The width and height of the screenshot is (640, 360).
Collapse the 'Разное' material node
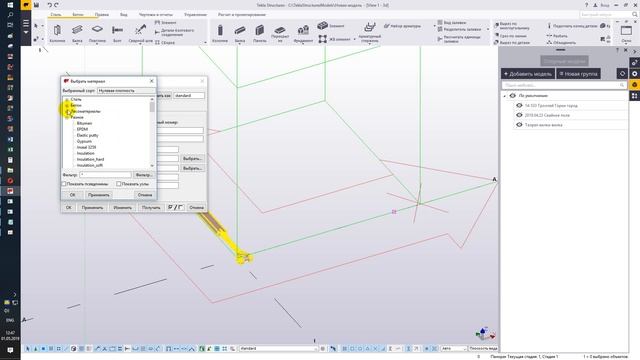point(67,117)
